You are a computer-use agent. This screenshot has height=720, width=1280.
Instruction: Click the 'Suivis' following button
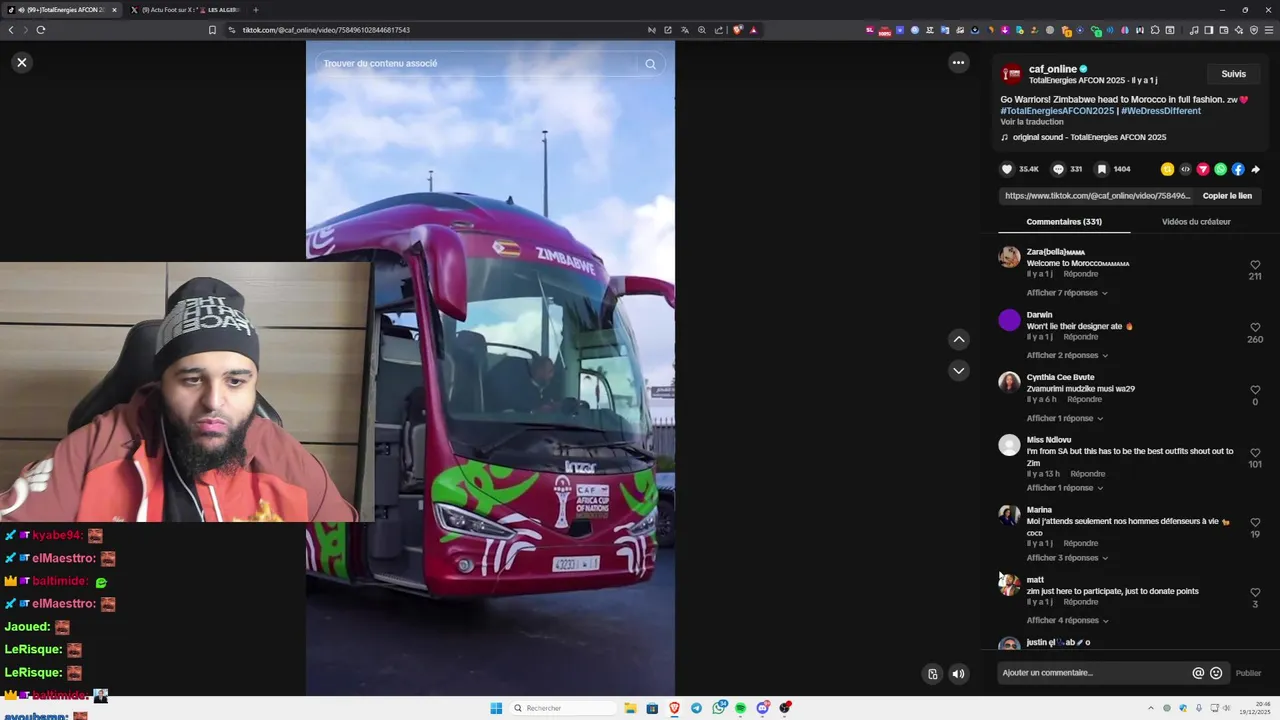pos(1233,74)
